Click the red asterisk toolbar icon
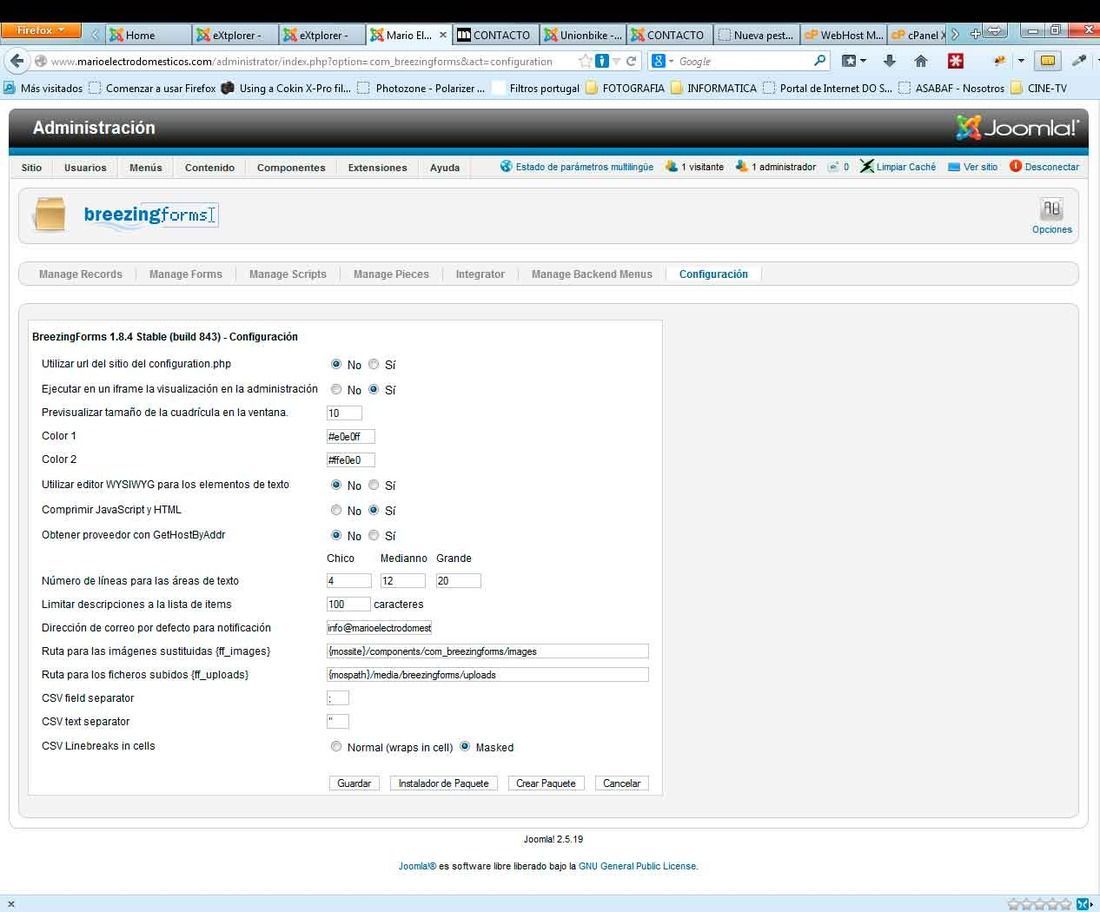Viewport: 1100px width, 912px height. point(955,61)
